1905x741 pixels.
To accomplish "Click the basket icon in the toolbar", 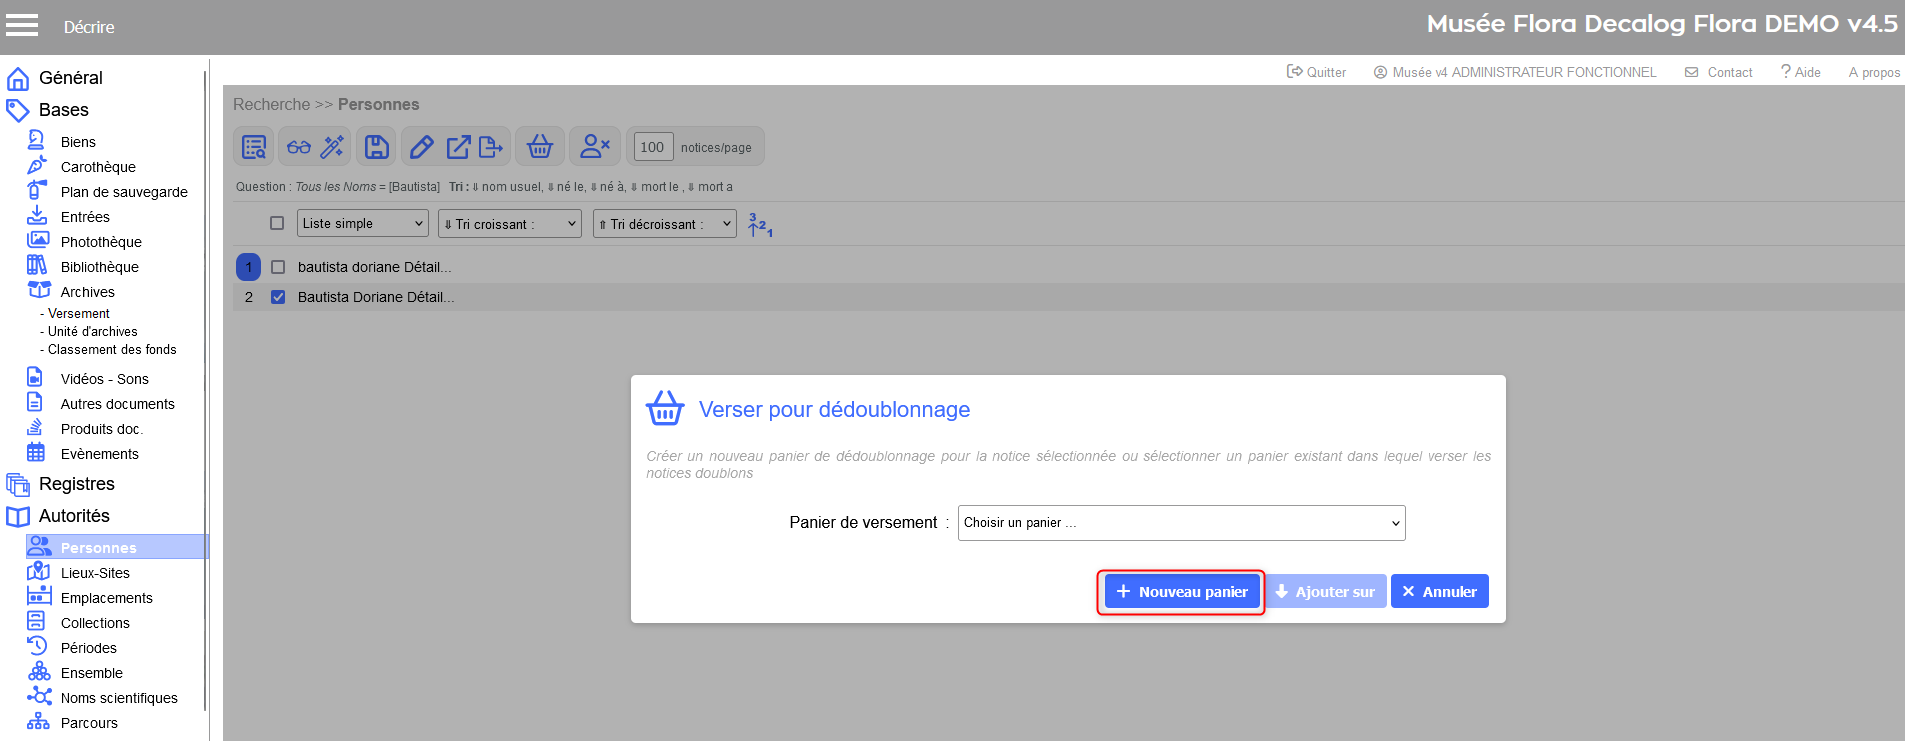I will (x=540, y=147).
